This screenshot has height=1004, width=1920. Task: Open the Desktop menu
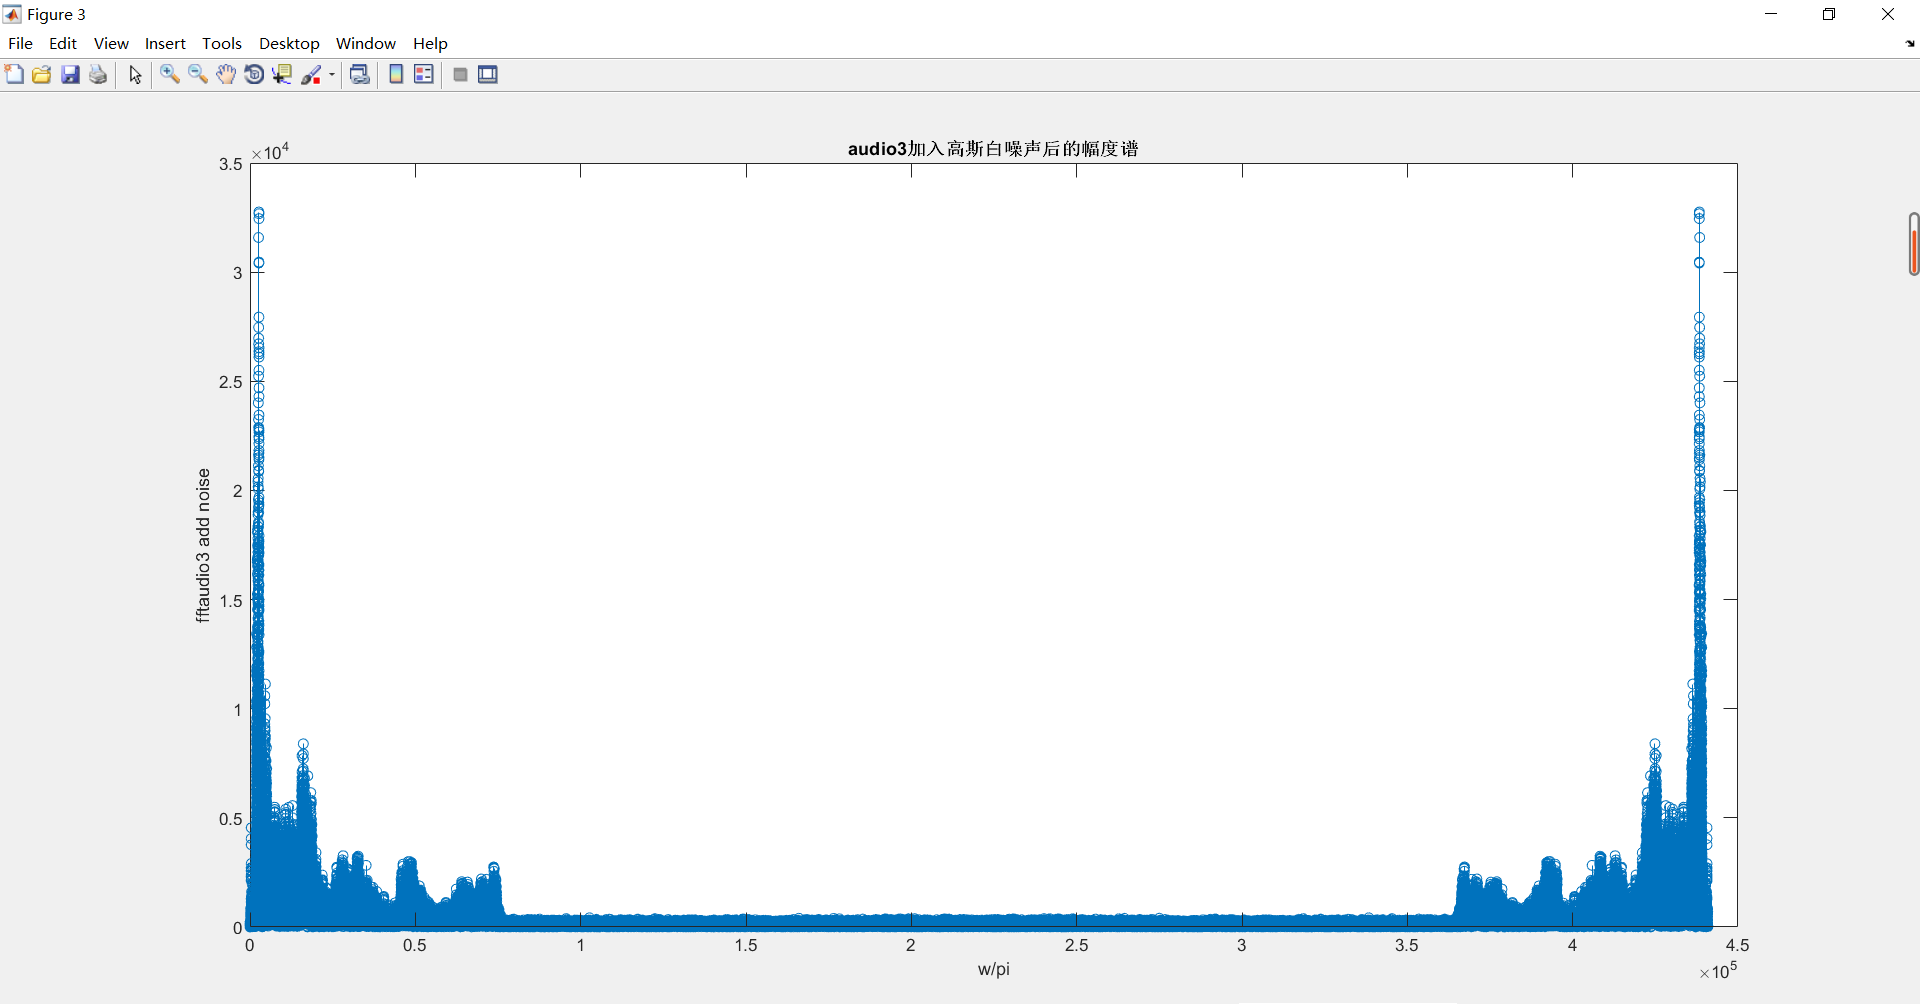(289, 44)
